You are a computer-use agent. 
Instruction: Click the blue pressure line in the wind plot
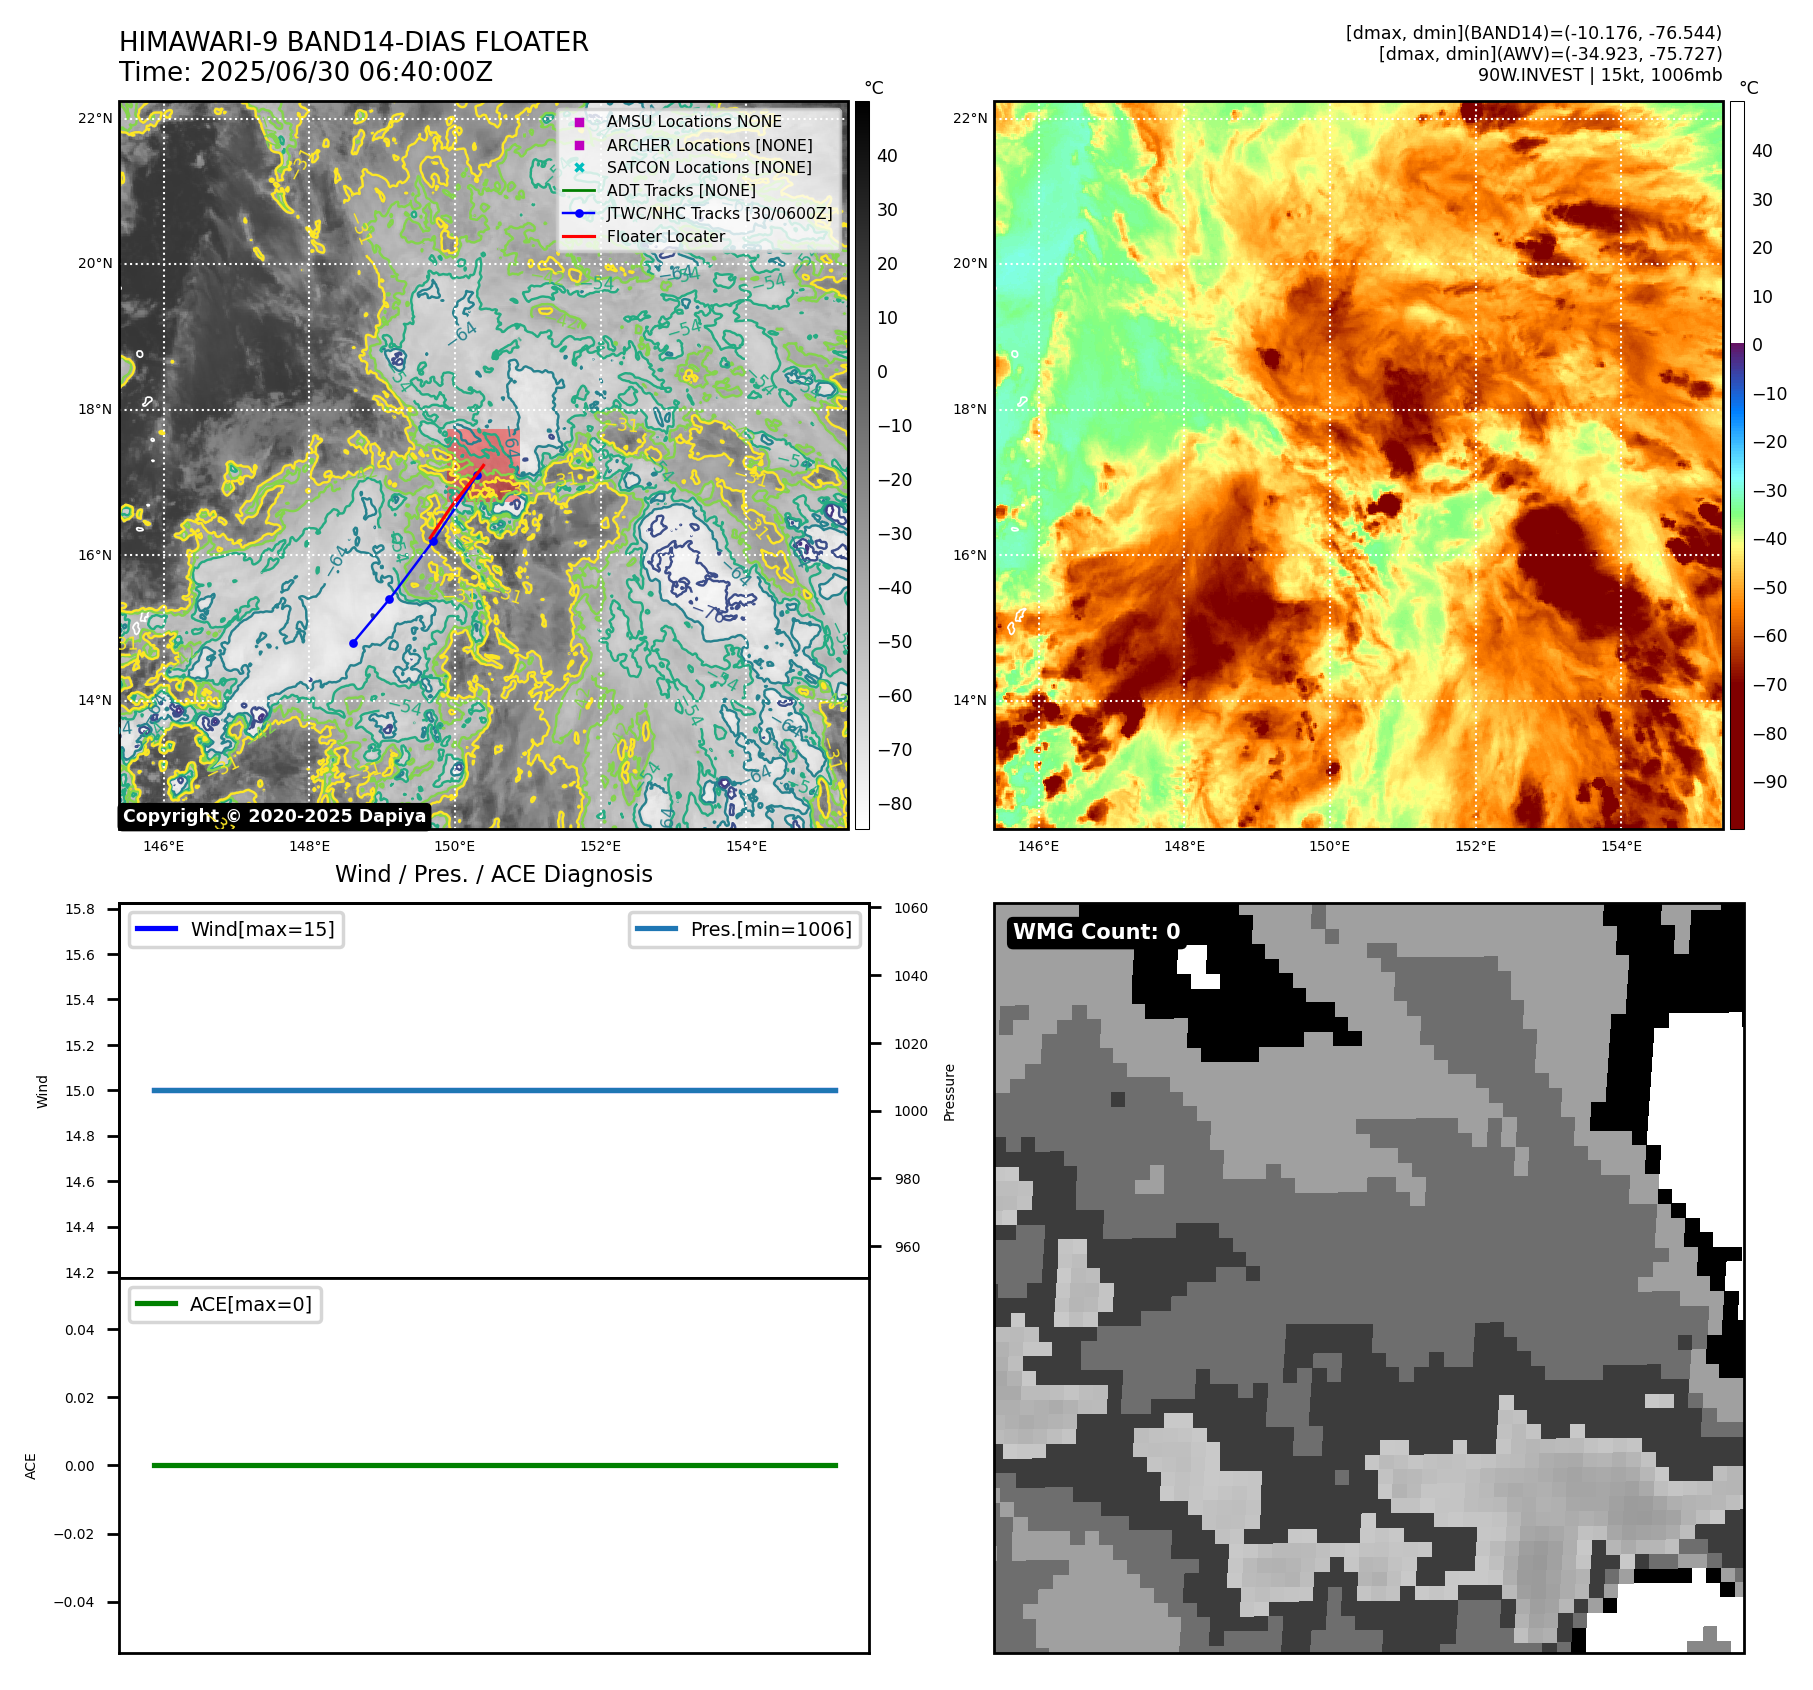point(495,1090)
